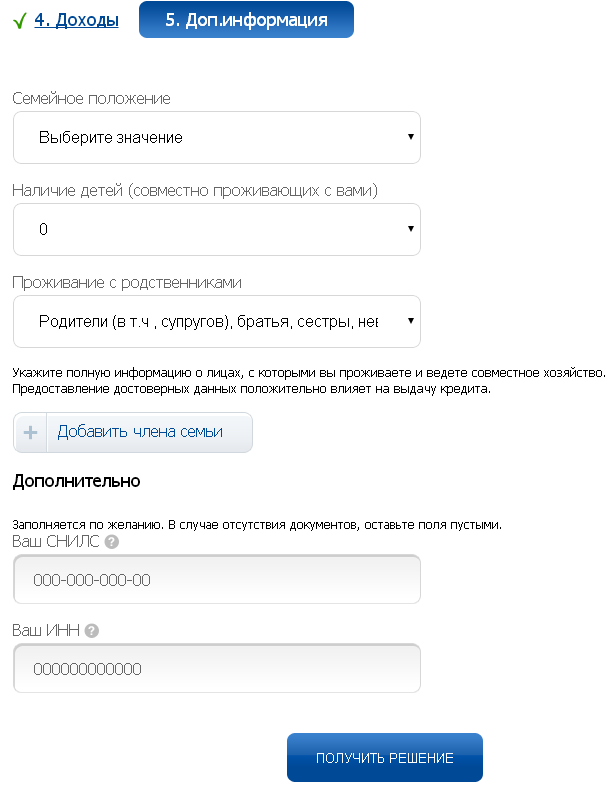Image resolution: width=612 pixels, height=787 pixels.
Task: Click the Семейное положение field label
Action: [91, 98]
